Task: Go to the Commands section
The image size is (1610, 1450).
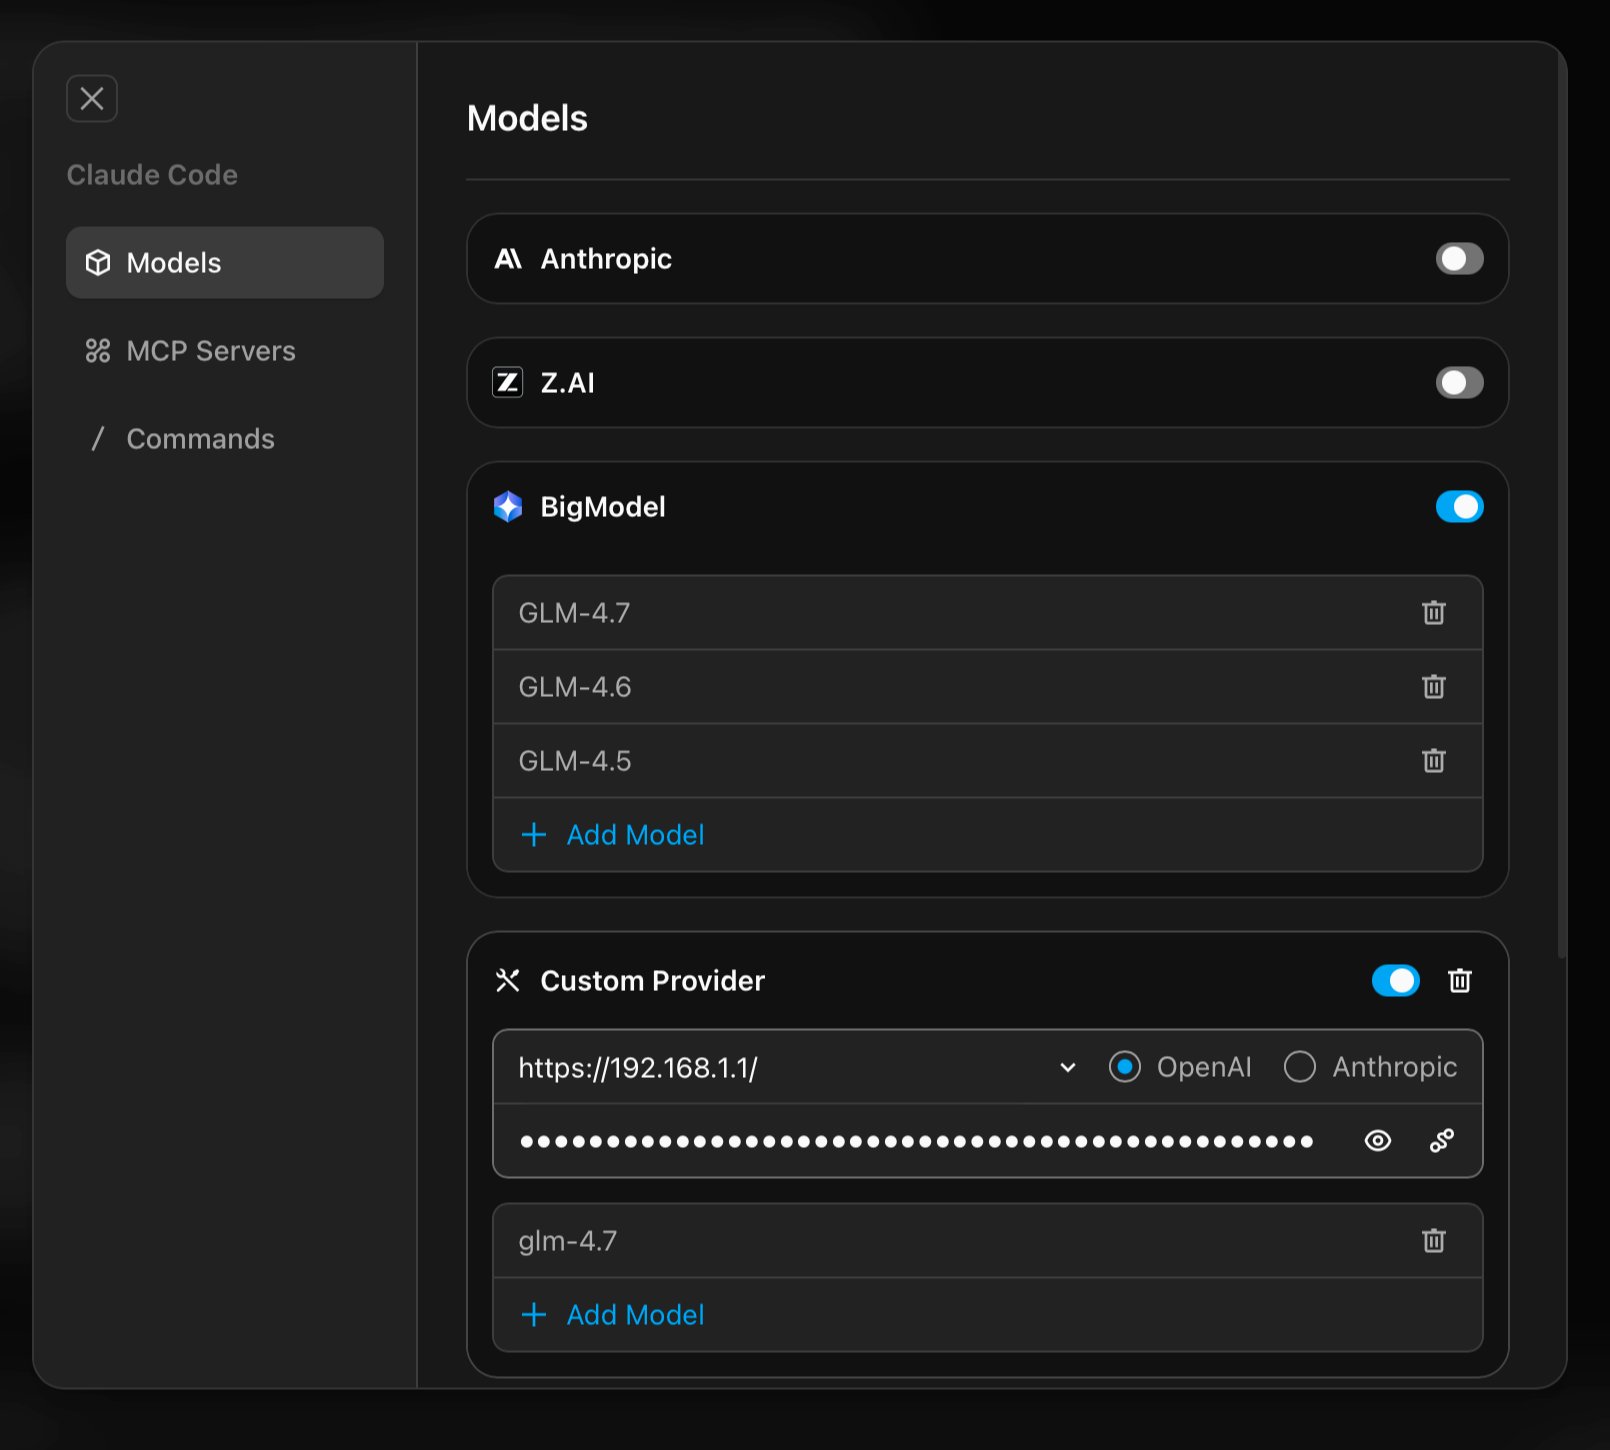Action: pyautogui.click(x=200, y=439)
